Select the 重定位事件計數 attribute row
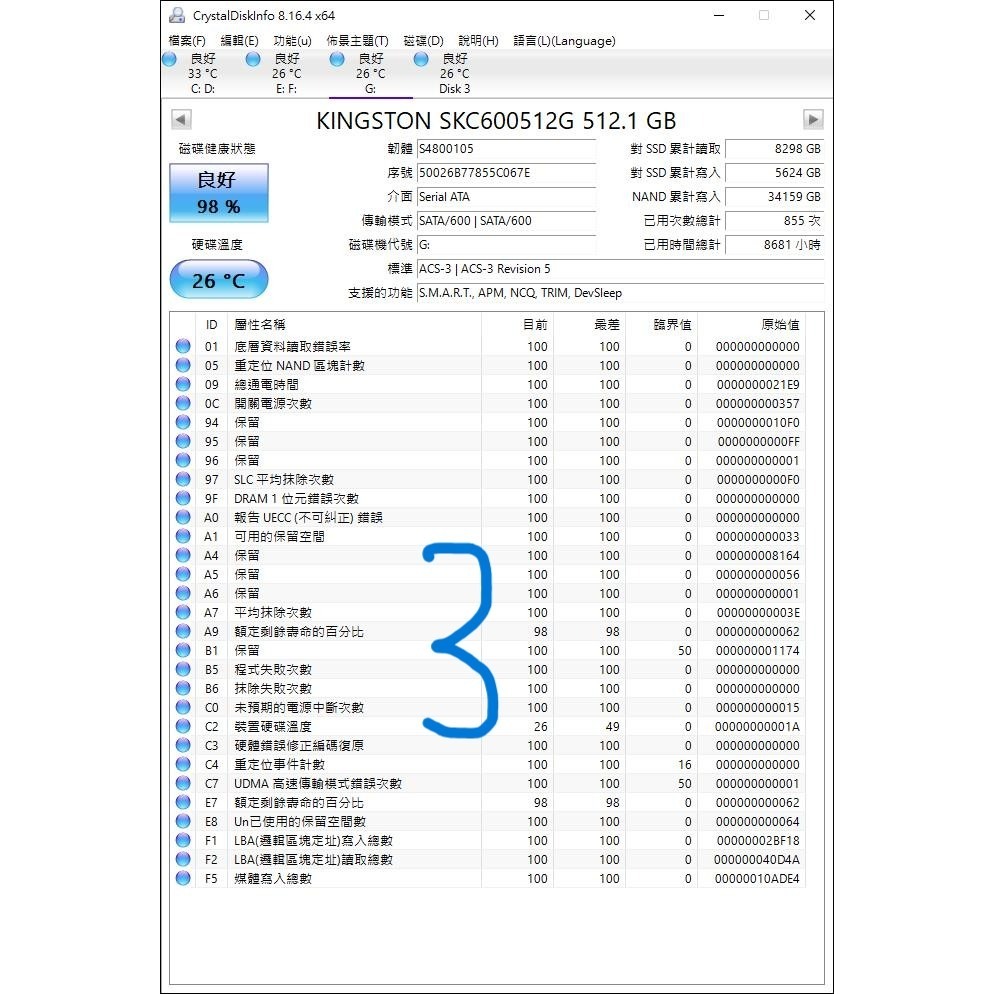994x994 pixels. click(x=488, y=765)
